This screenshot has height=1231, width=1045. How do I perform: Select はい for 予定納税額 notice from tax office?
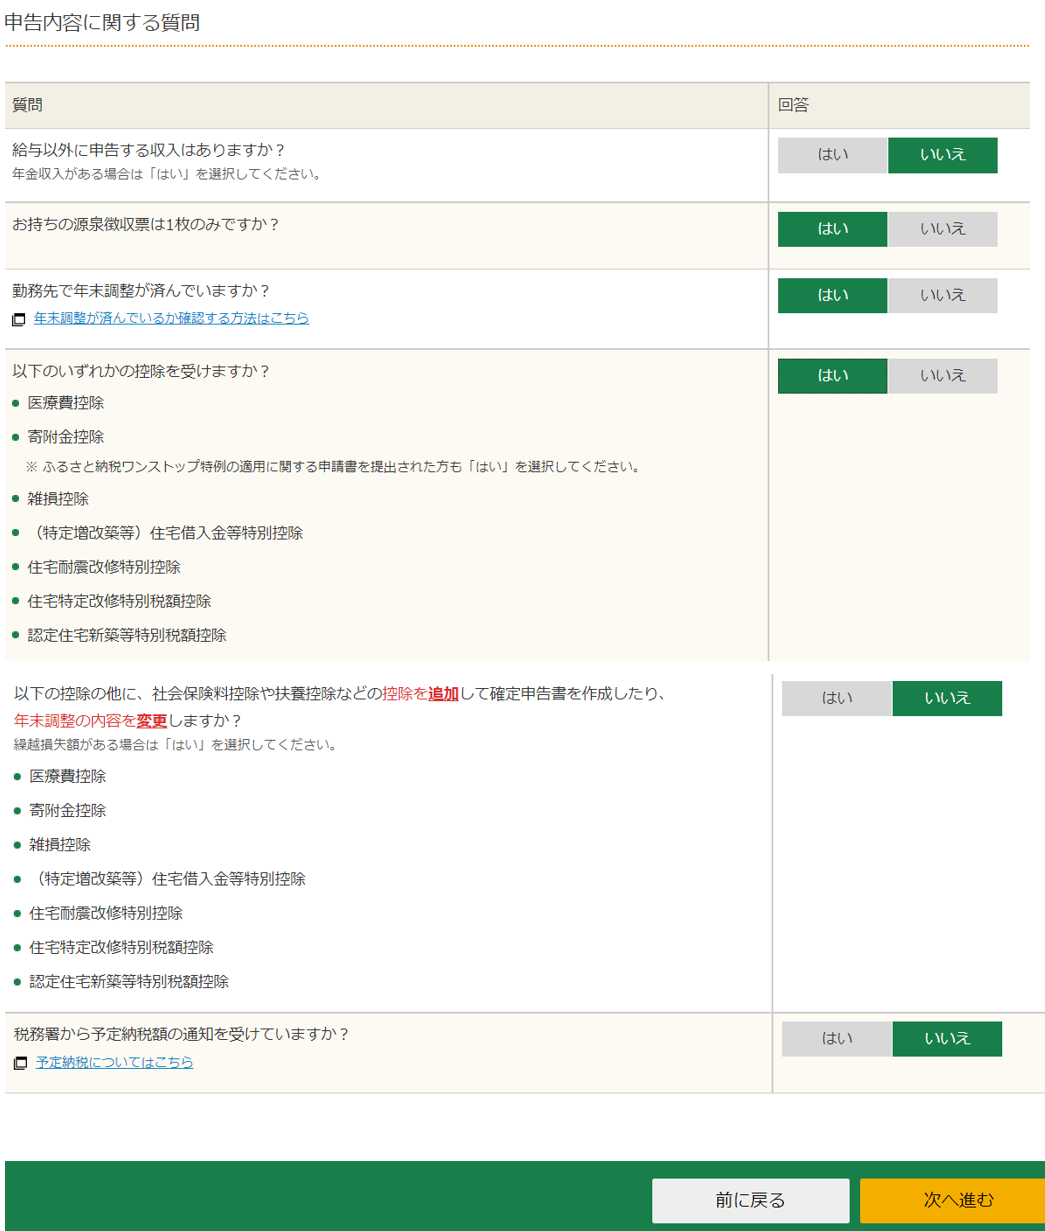pos(836,1038)
